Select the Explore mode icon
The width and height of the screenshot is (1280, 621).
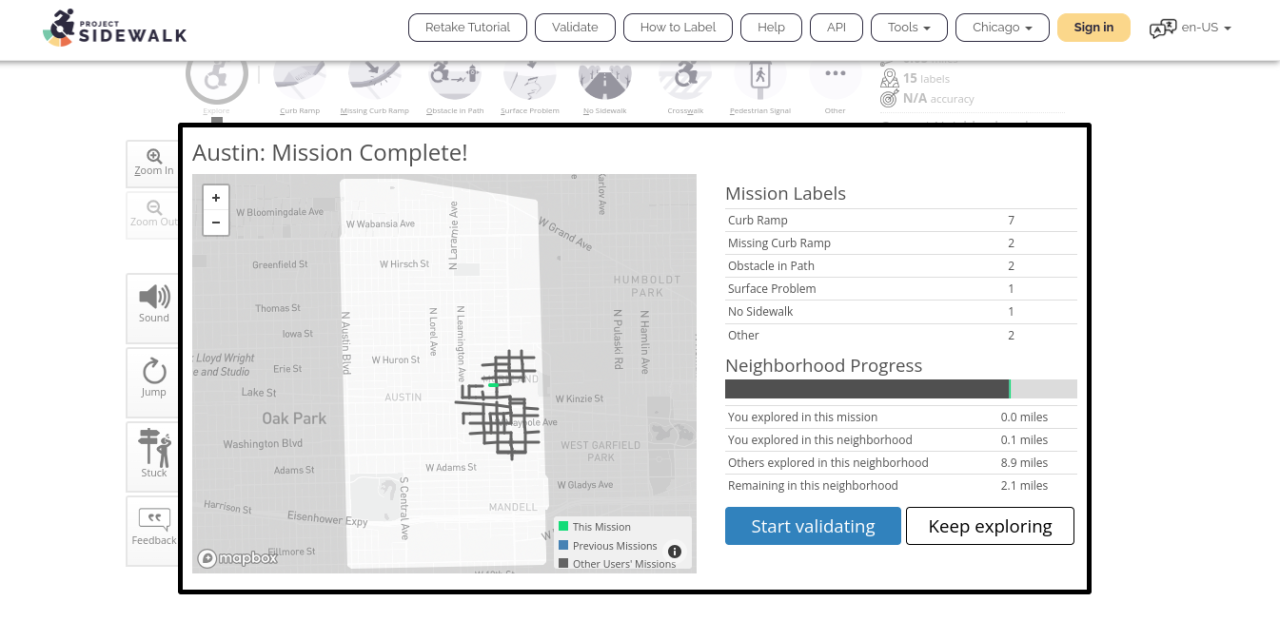(216, 76)
